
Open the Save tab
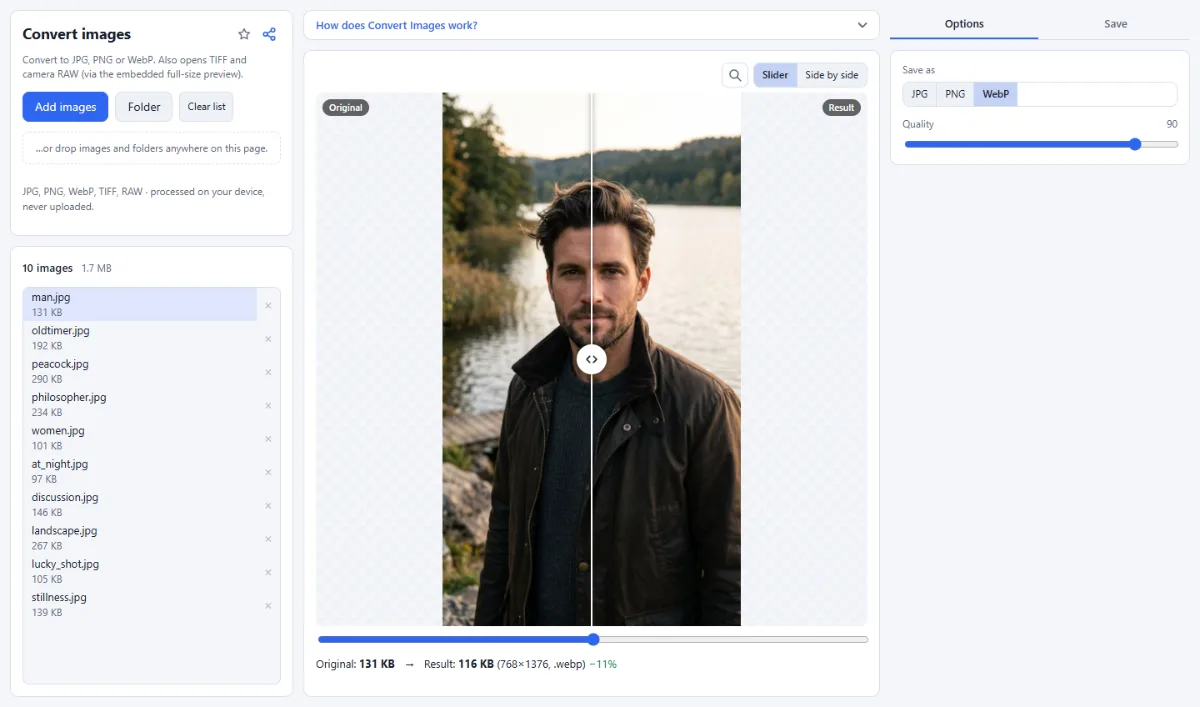[1116, 24]
